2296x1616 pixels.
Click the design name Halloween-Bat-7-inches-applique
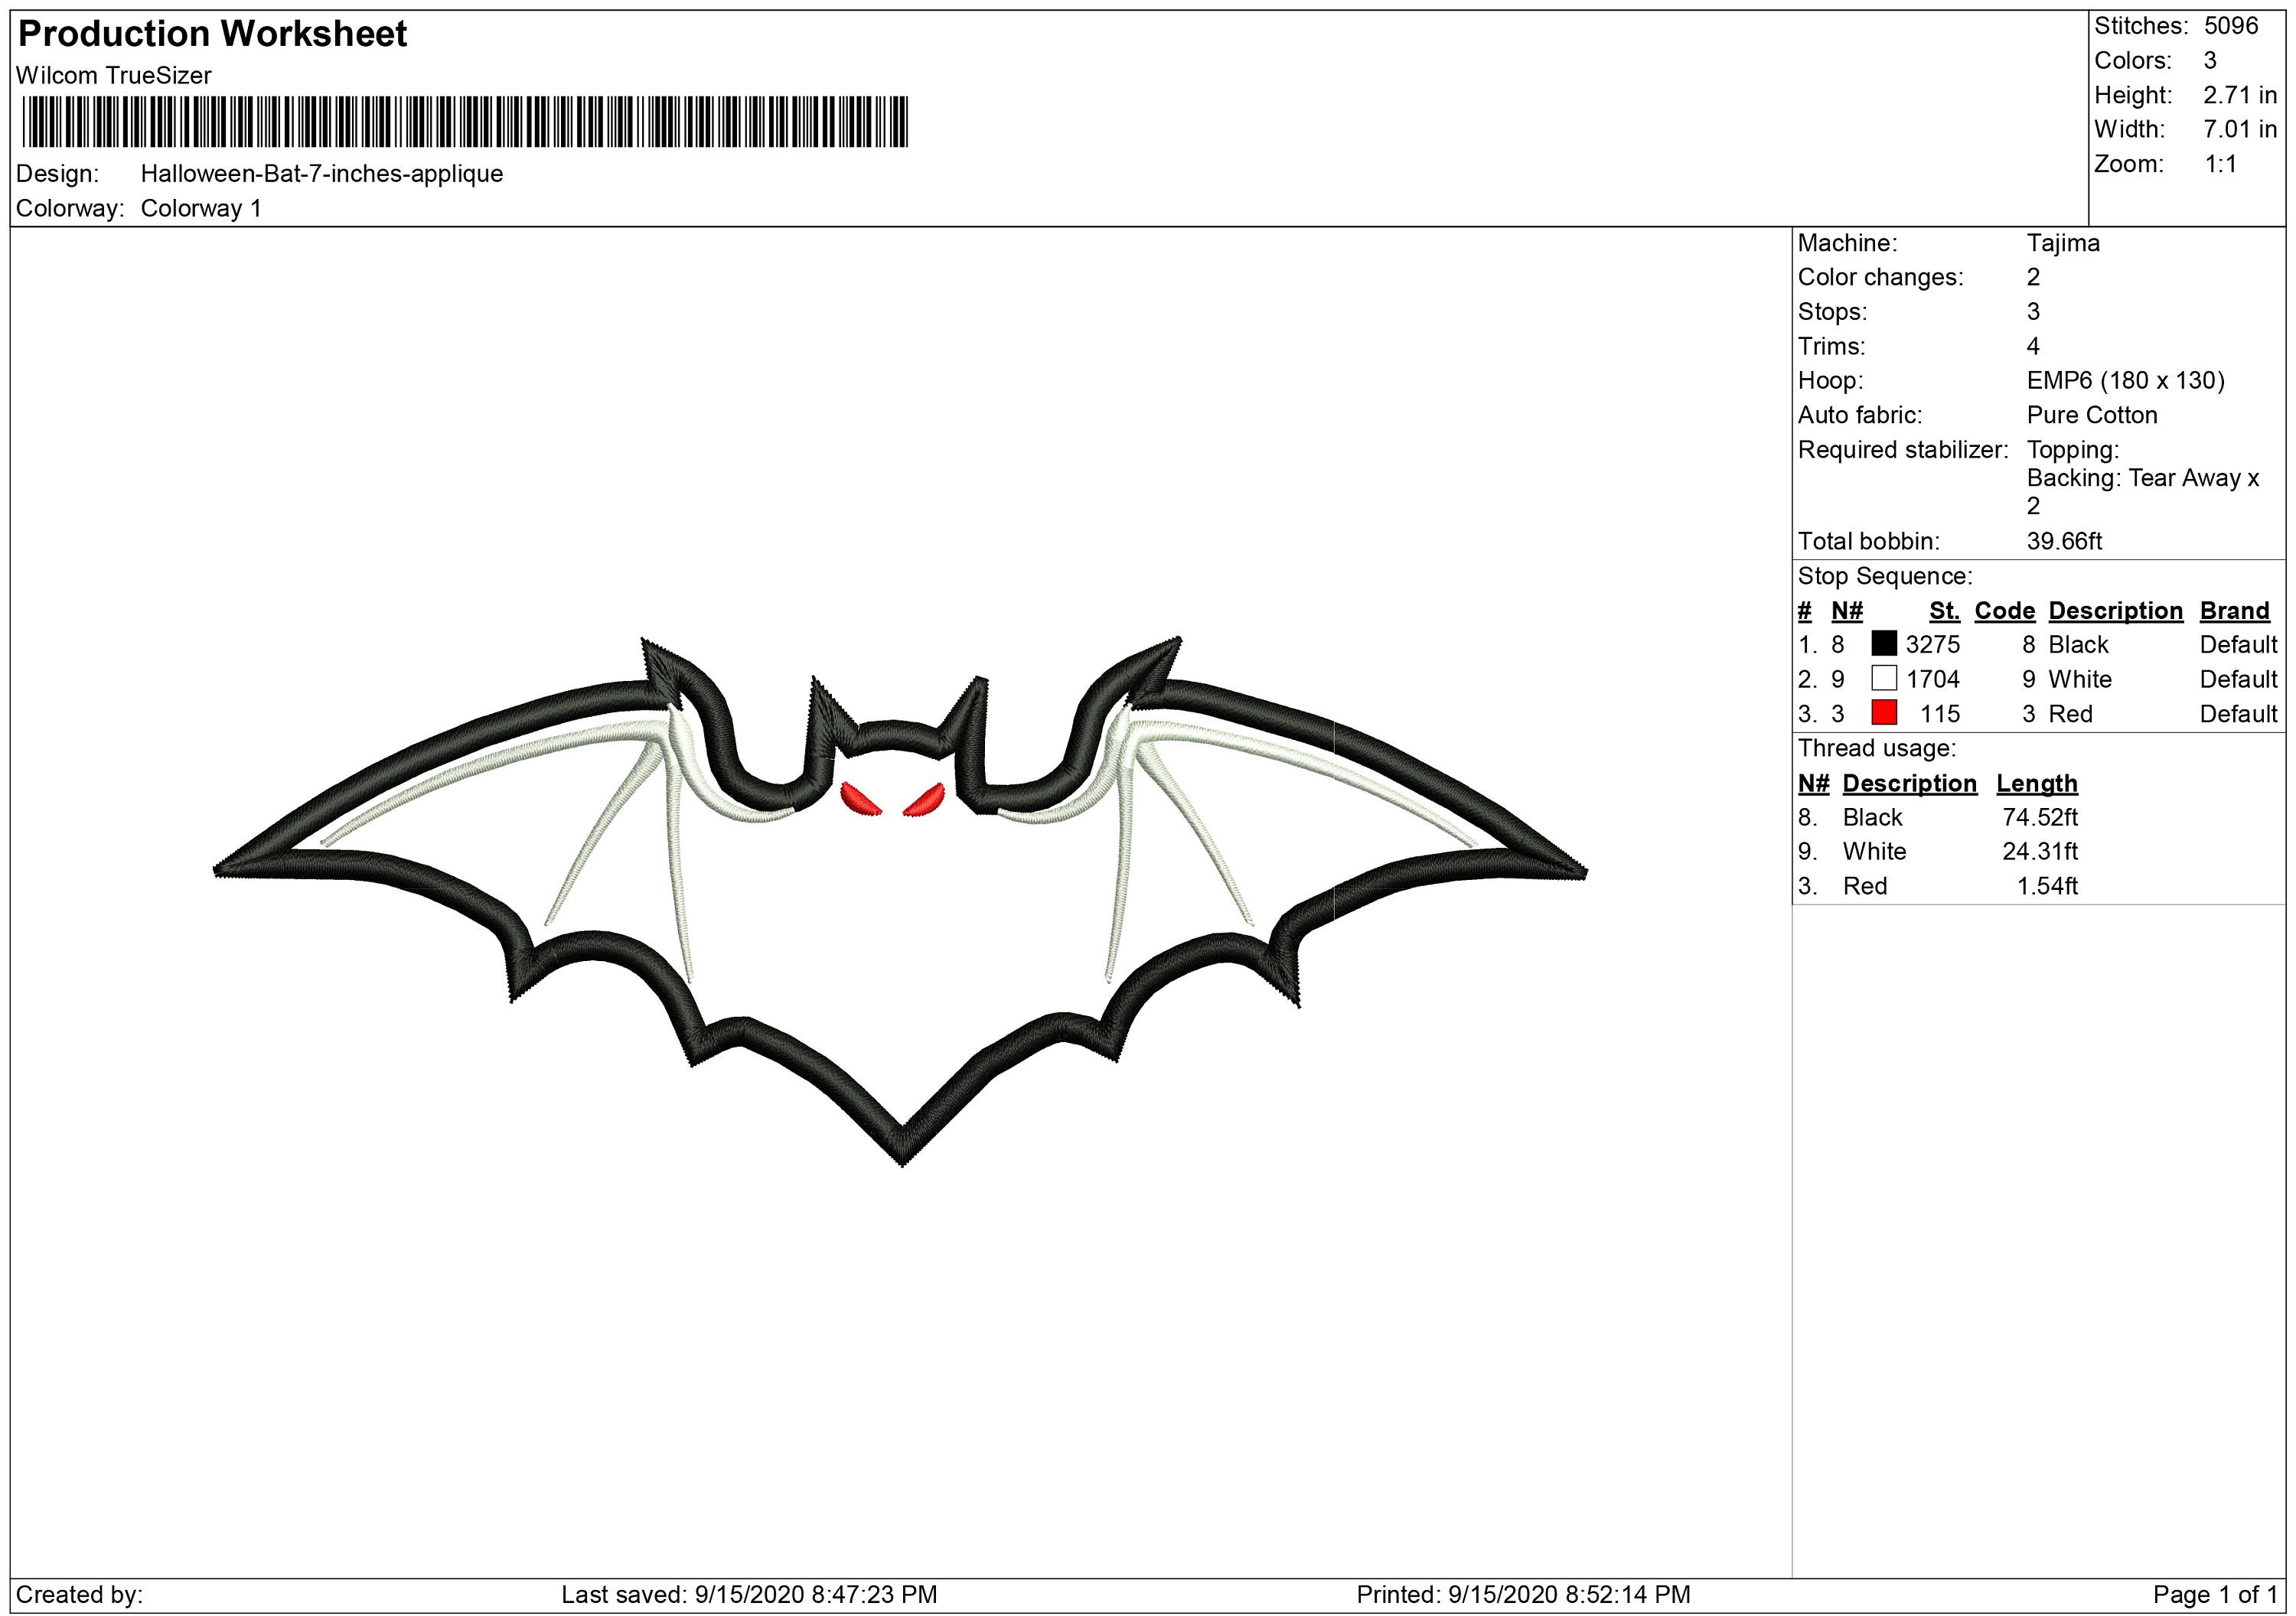[321, 175]
